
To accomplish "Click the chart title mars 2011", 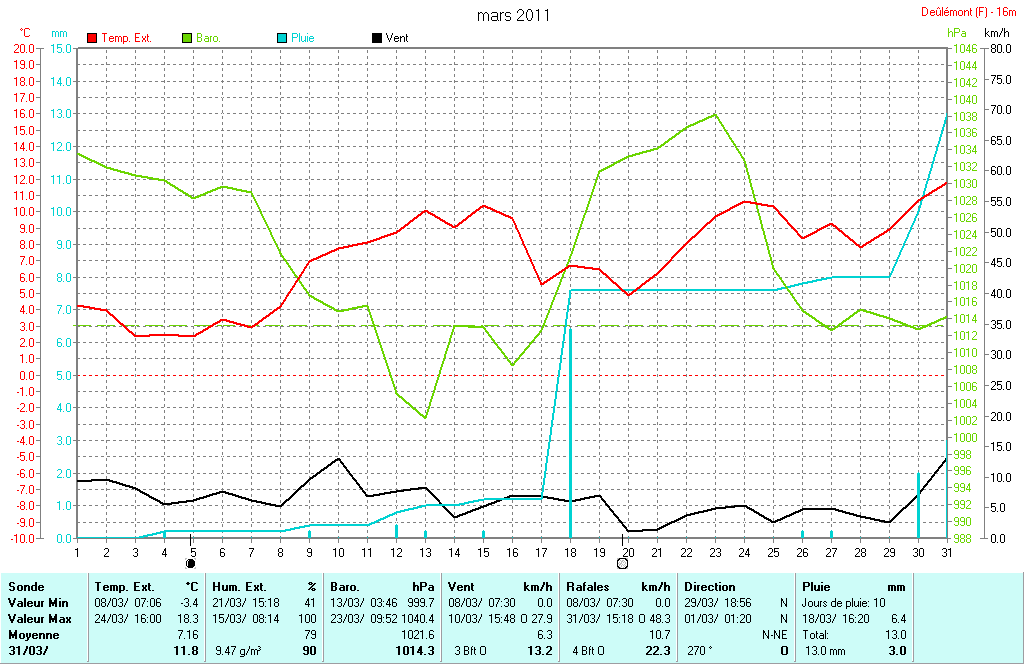I will (x=512, y=15).
